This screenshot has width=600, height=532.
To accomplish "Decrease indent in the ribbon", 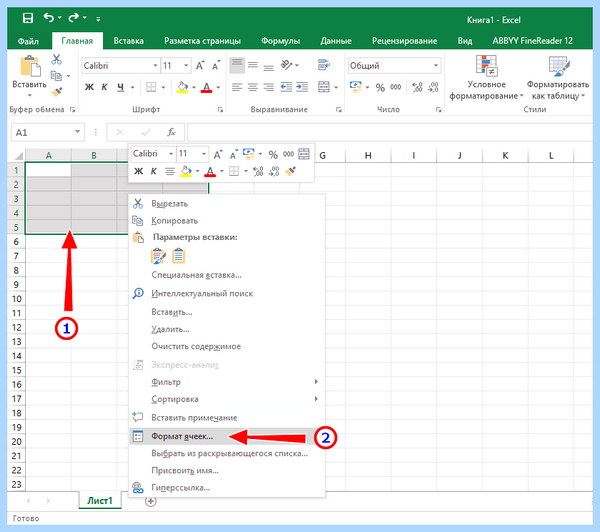I will (x=286, y=87).
